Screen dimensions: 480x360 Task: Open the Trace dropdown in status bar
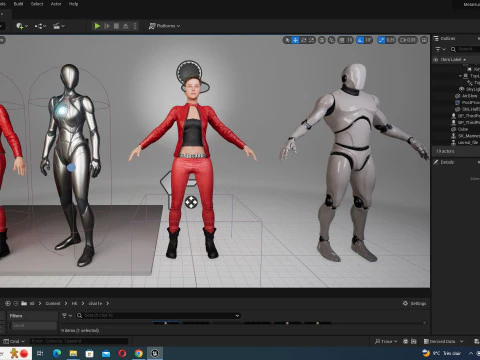point(386,341)
